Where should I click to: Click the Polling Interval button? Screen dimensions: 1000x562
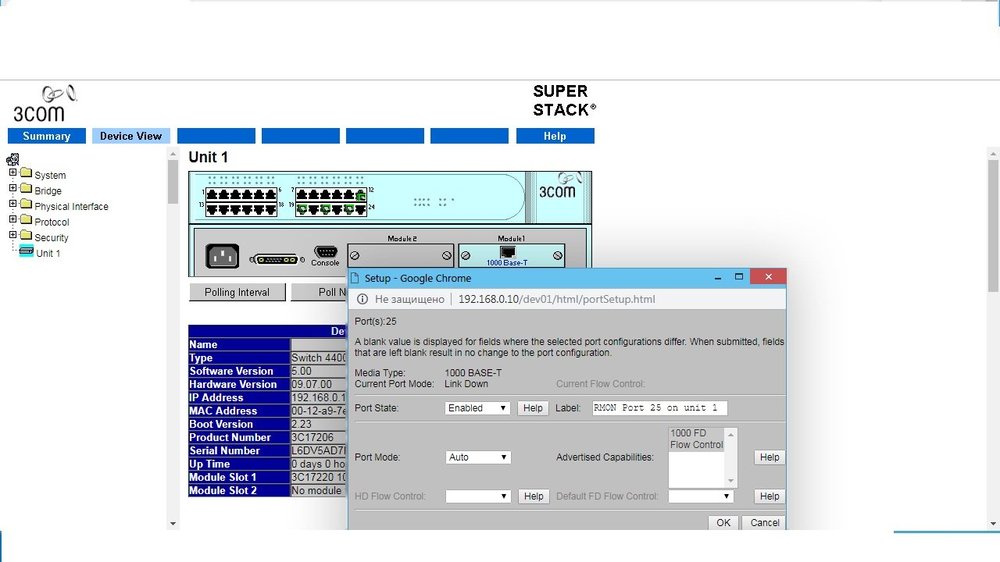(x=237, y=292)
